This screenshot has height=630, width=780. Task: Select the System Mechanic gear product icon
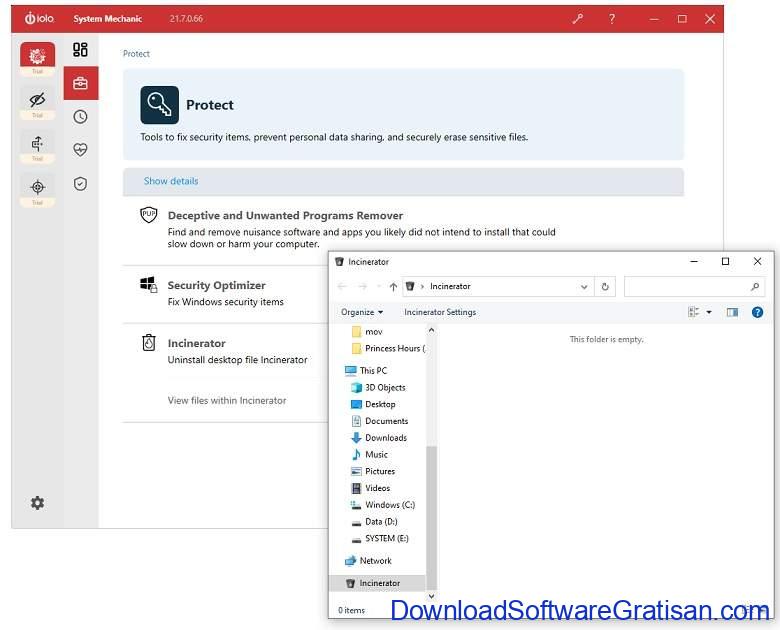pyautogui.click(x=37, y=55)
